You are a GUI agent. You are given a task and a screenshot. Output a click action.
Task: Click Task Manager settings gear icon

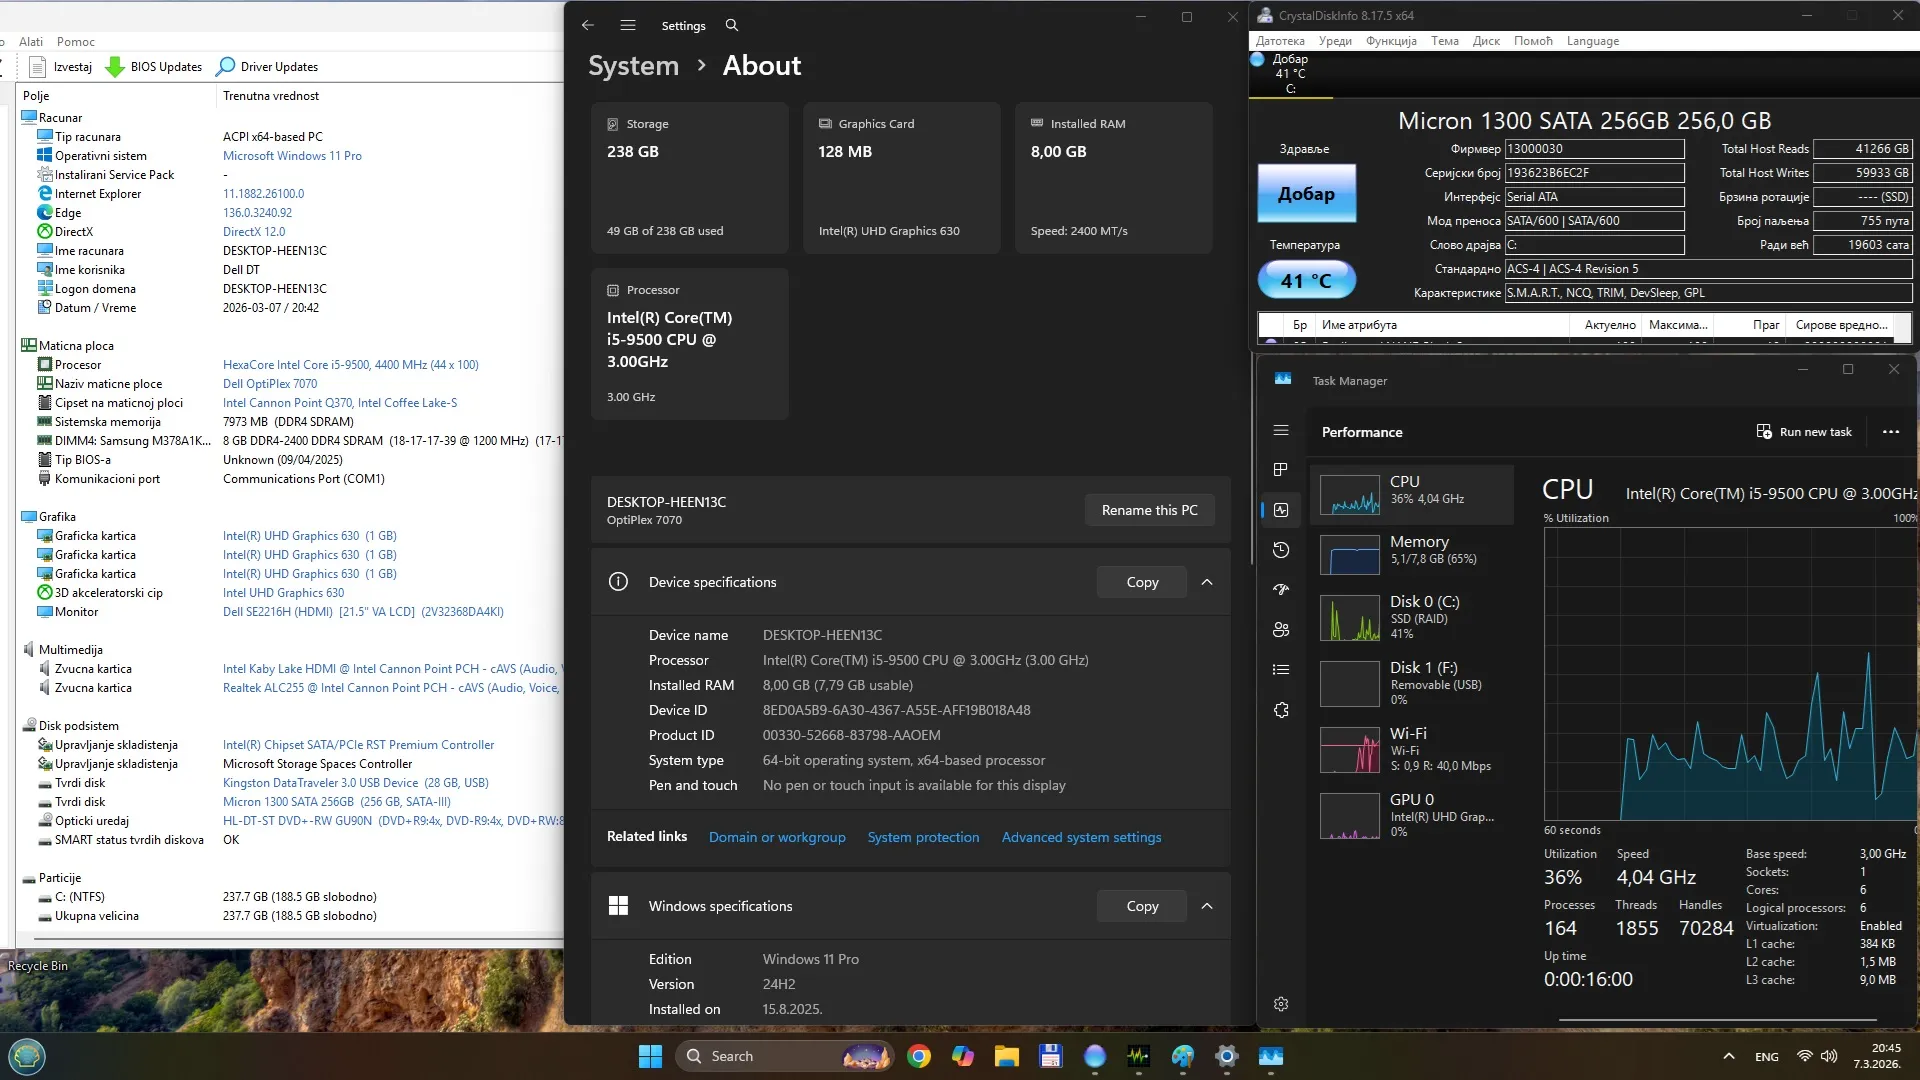1281,1004
